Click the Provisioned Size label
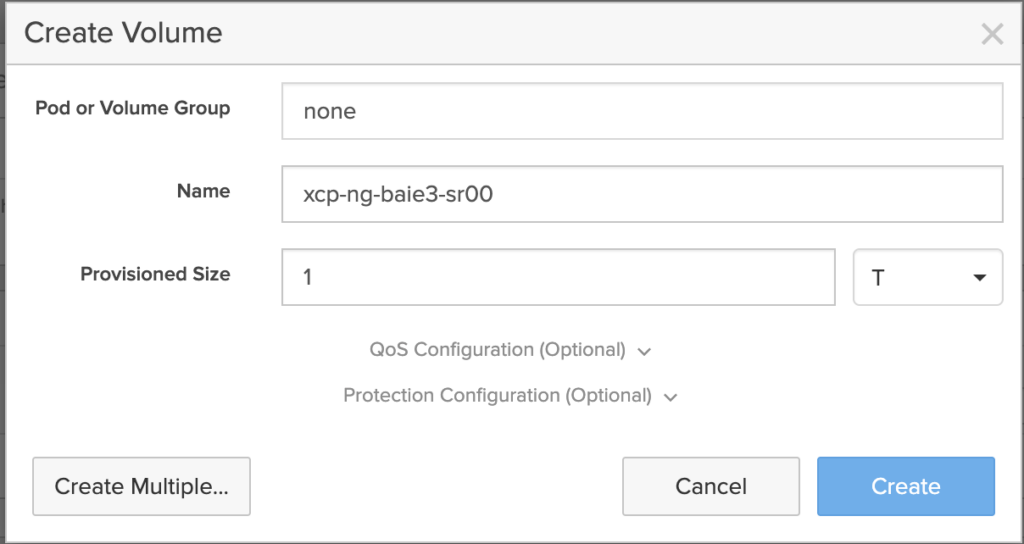The width and height of the screenshot is (1024, 544). (x=155, y=274)
